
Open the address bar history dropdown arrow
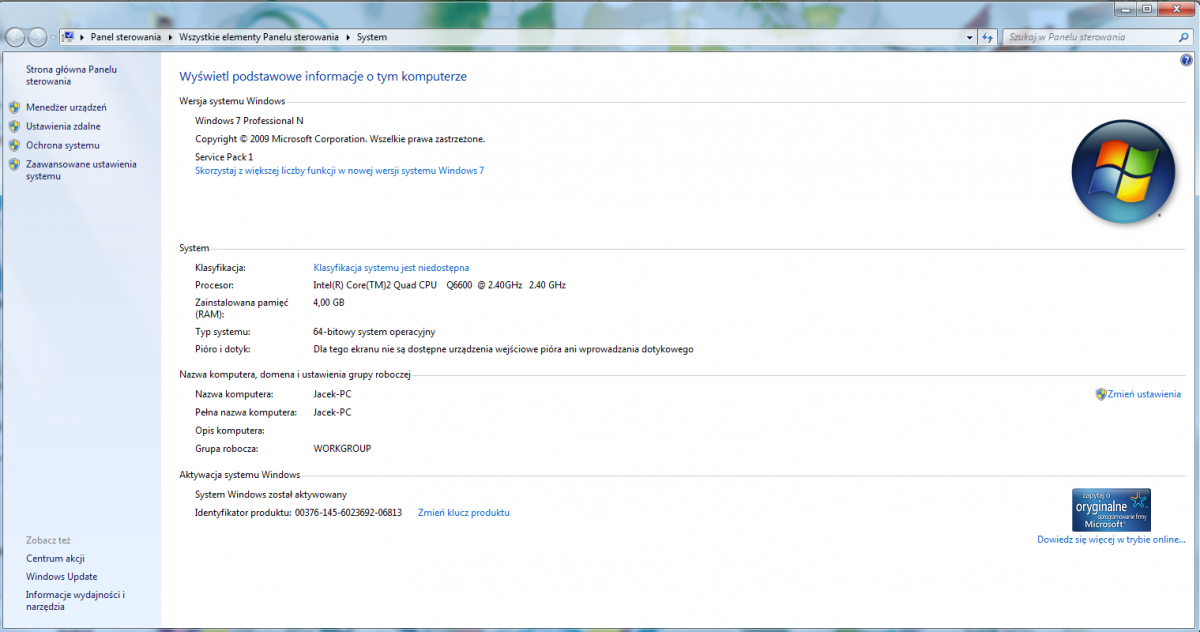[970, 37]
